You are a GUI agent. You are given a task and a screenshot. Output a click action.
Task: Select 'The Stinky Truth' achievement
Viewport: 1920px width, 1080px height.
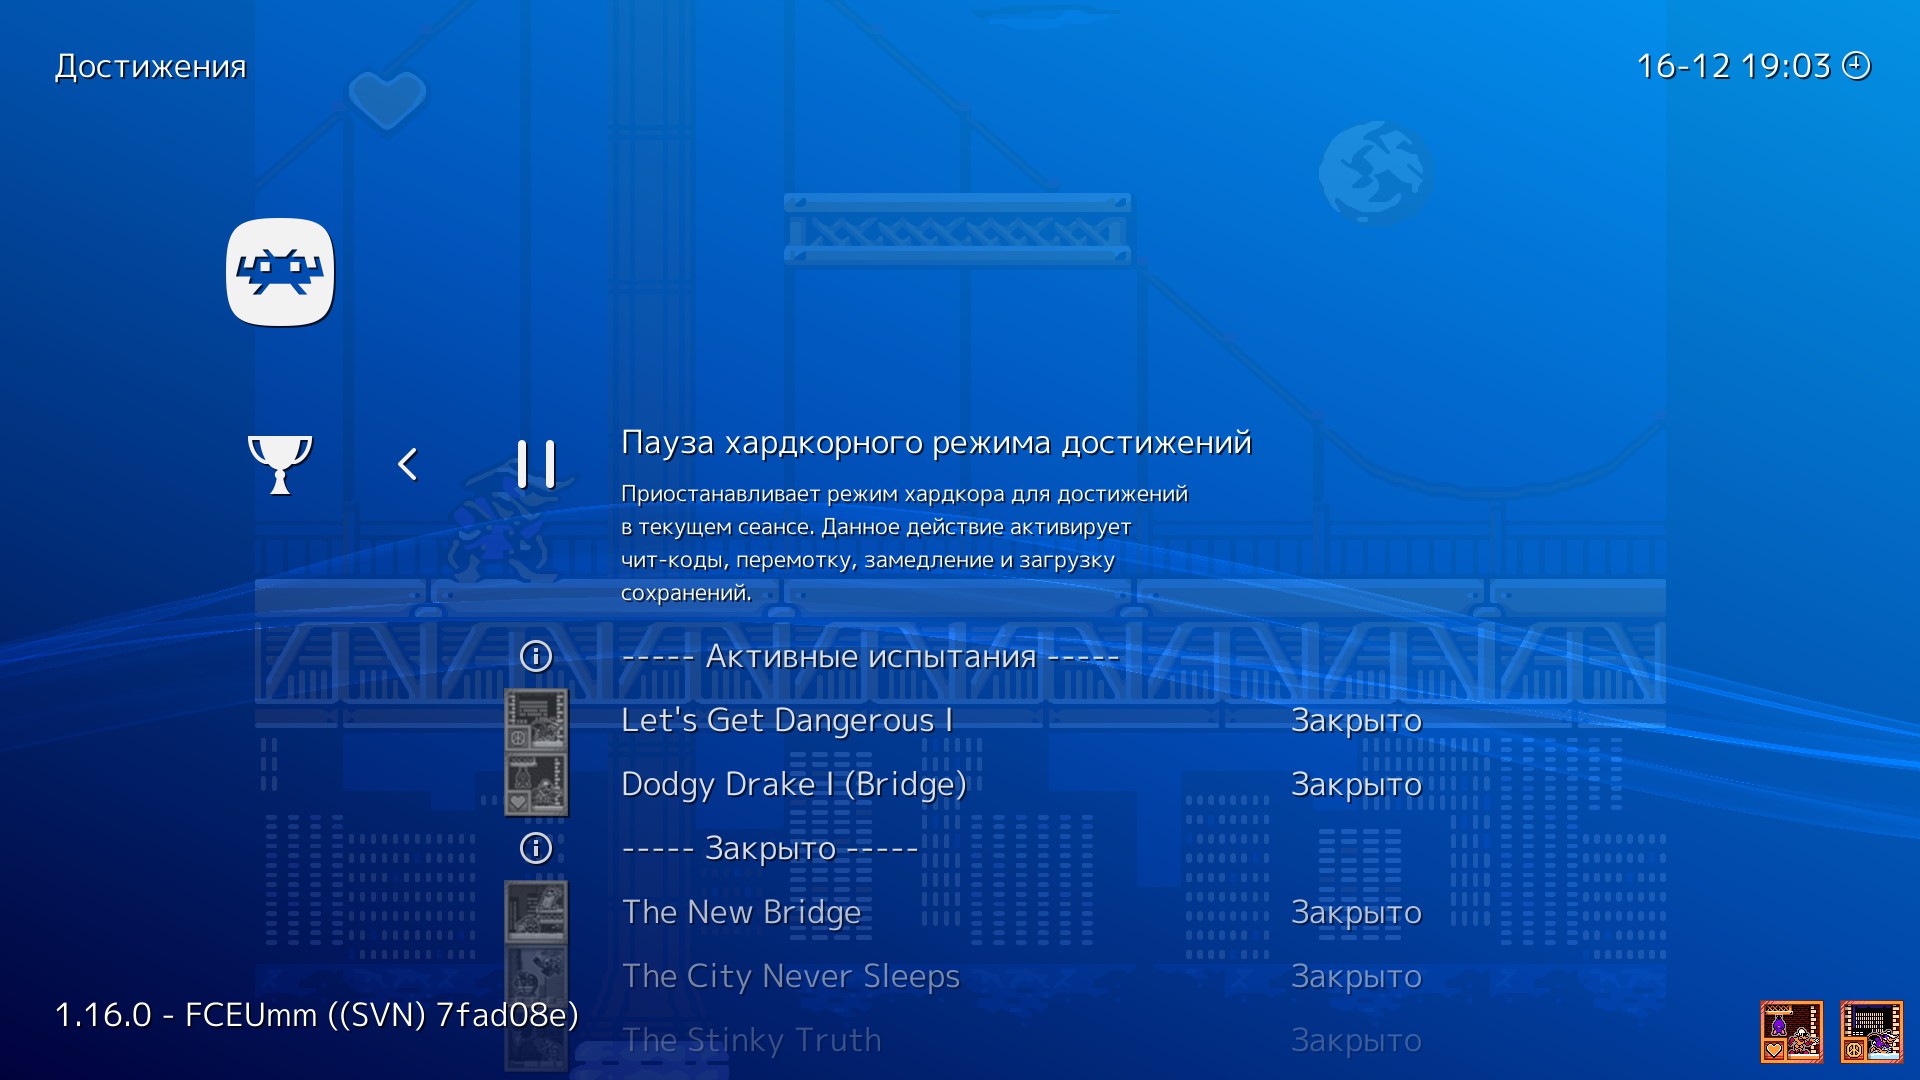tap(751, 1040)
